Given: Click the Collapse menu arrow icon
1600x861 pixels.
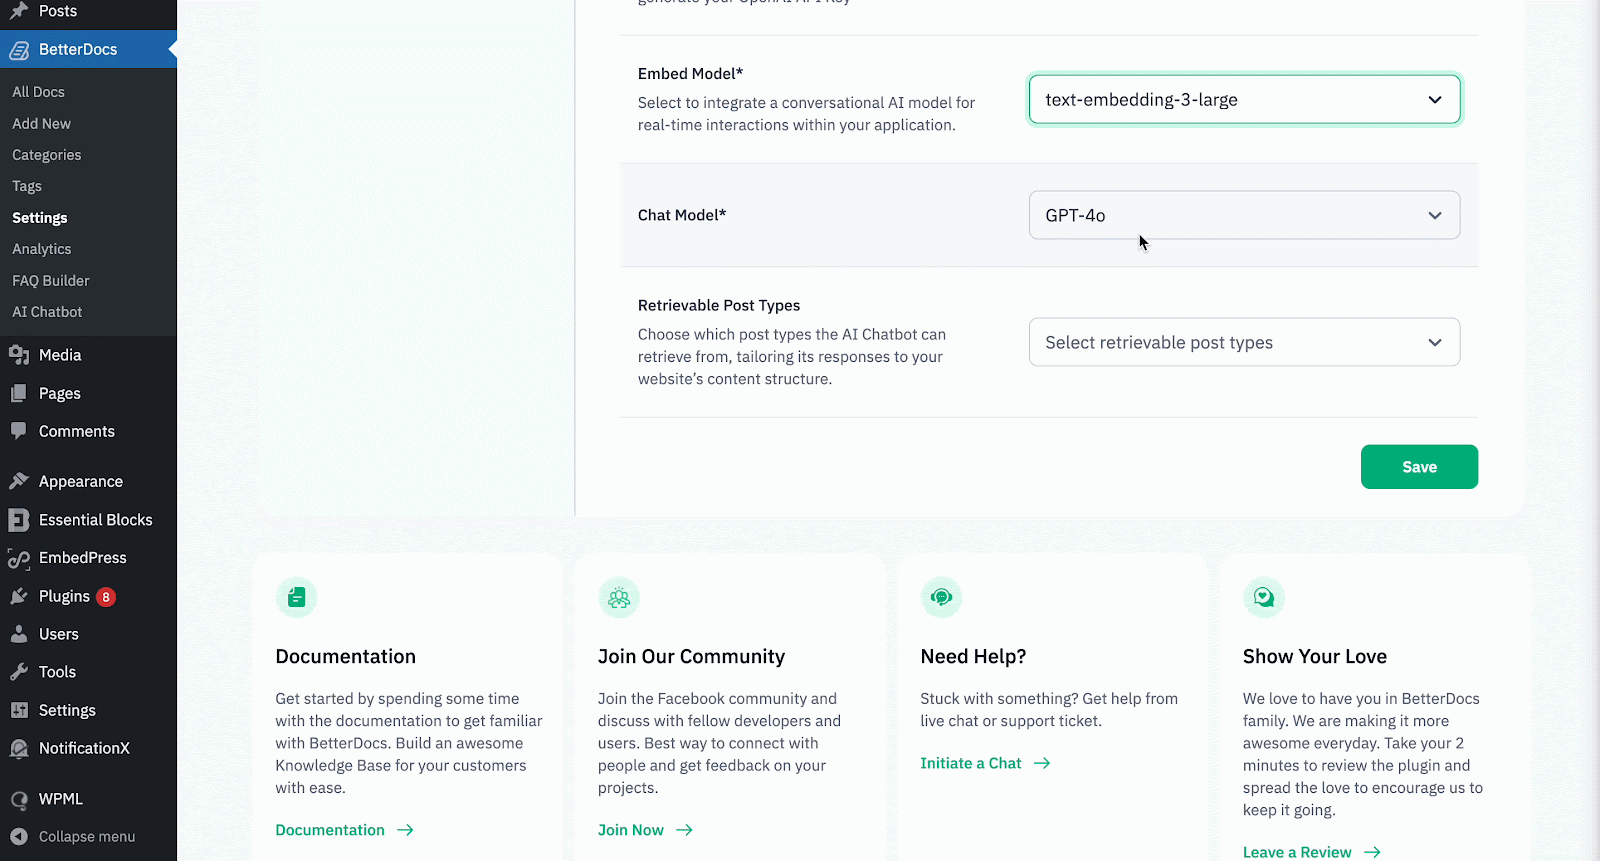Looking at the screenshot, I should point(19,837).
